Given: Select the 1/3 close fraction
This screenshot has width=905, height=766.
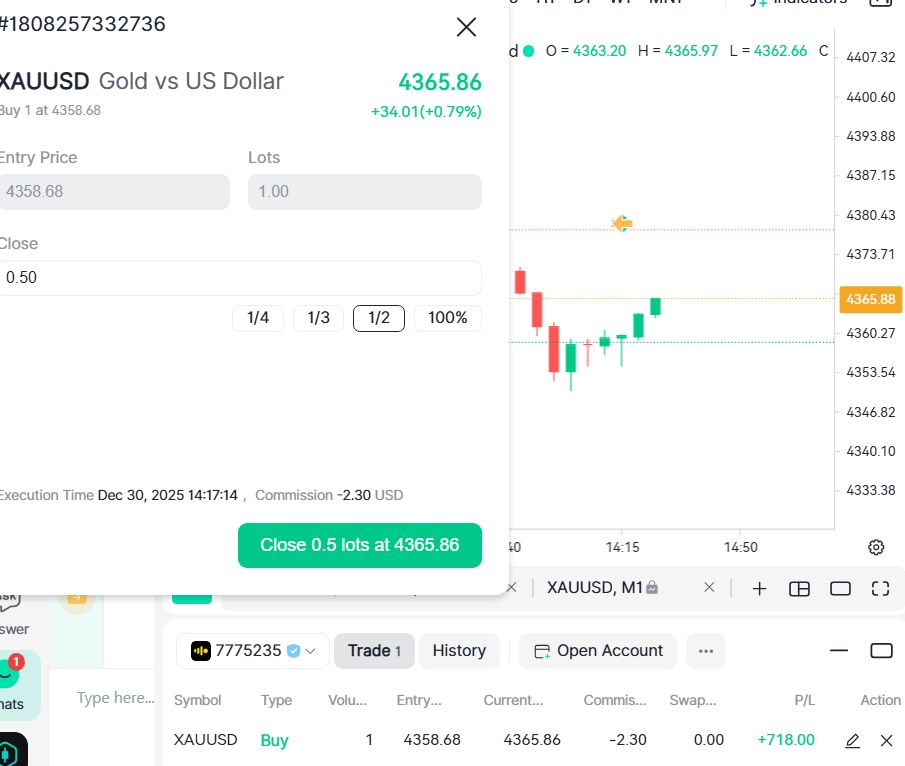Looking at the screenshot, I should click(318, 318).
